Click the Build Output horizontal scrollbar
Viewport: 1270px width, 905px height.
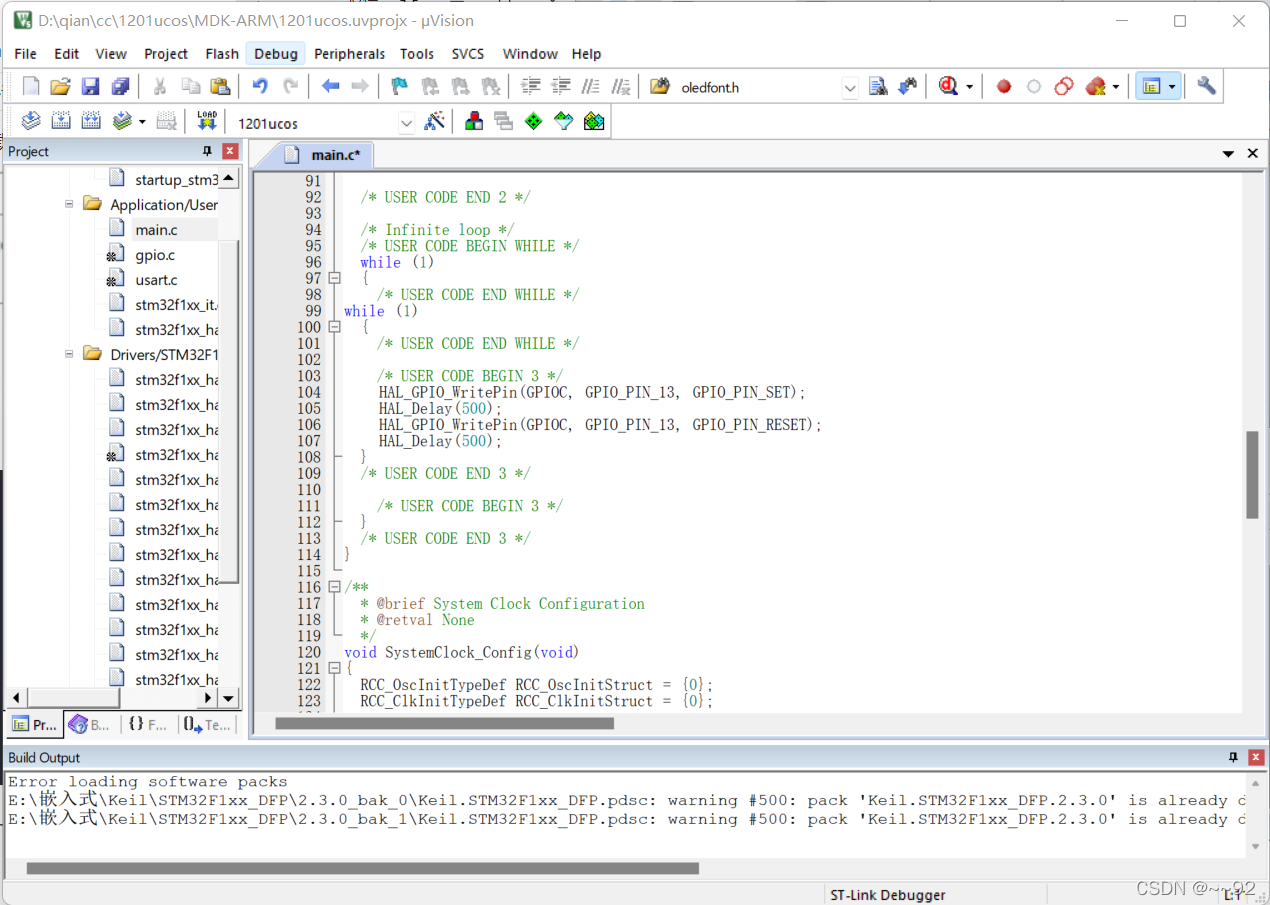(363, 868)
